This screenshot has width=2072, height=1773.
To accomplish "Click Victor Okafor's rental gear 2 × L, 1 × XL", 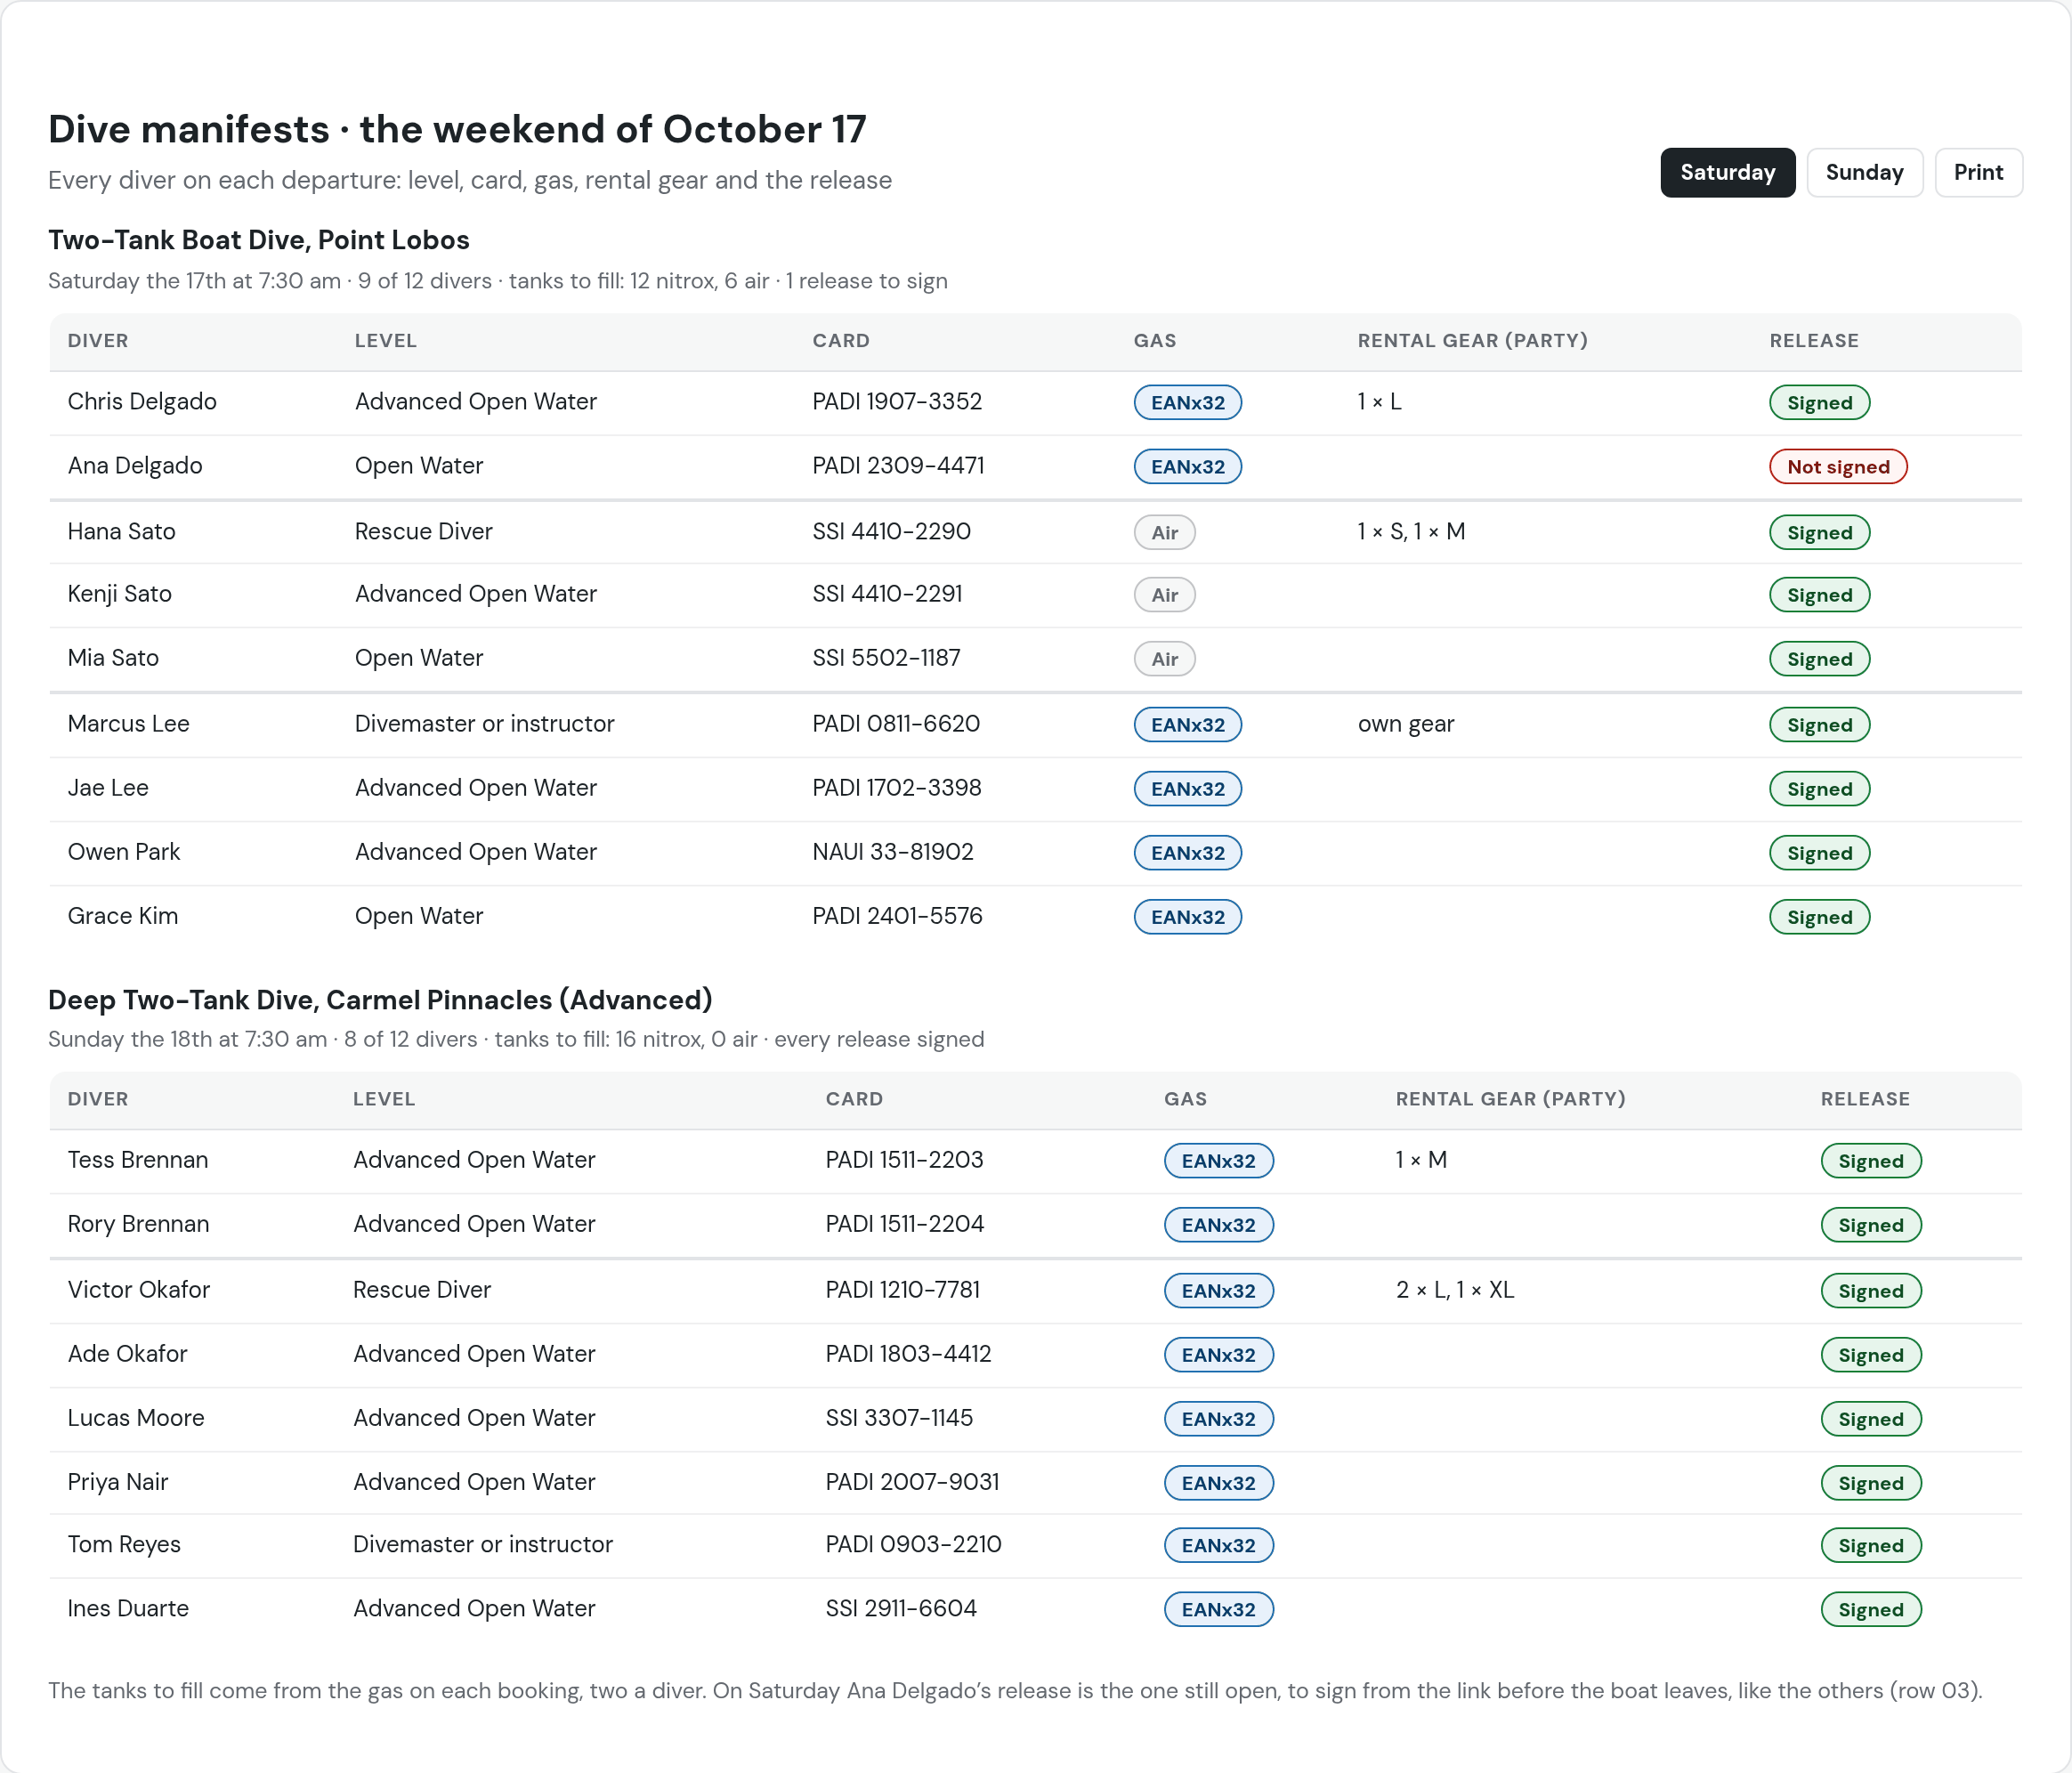I will [1455, 1290].
